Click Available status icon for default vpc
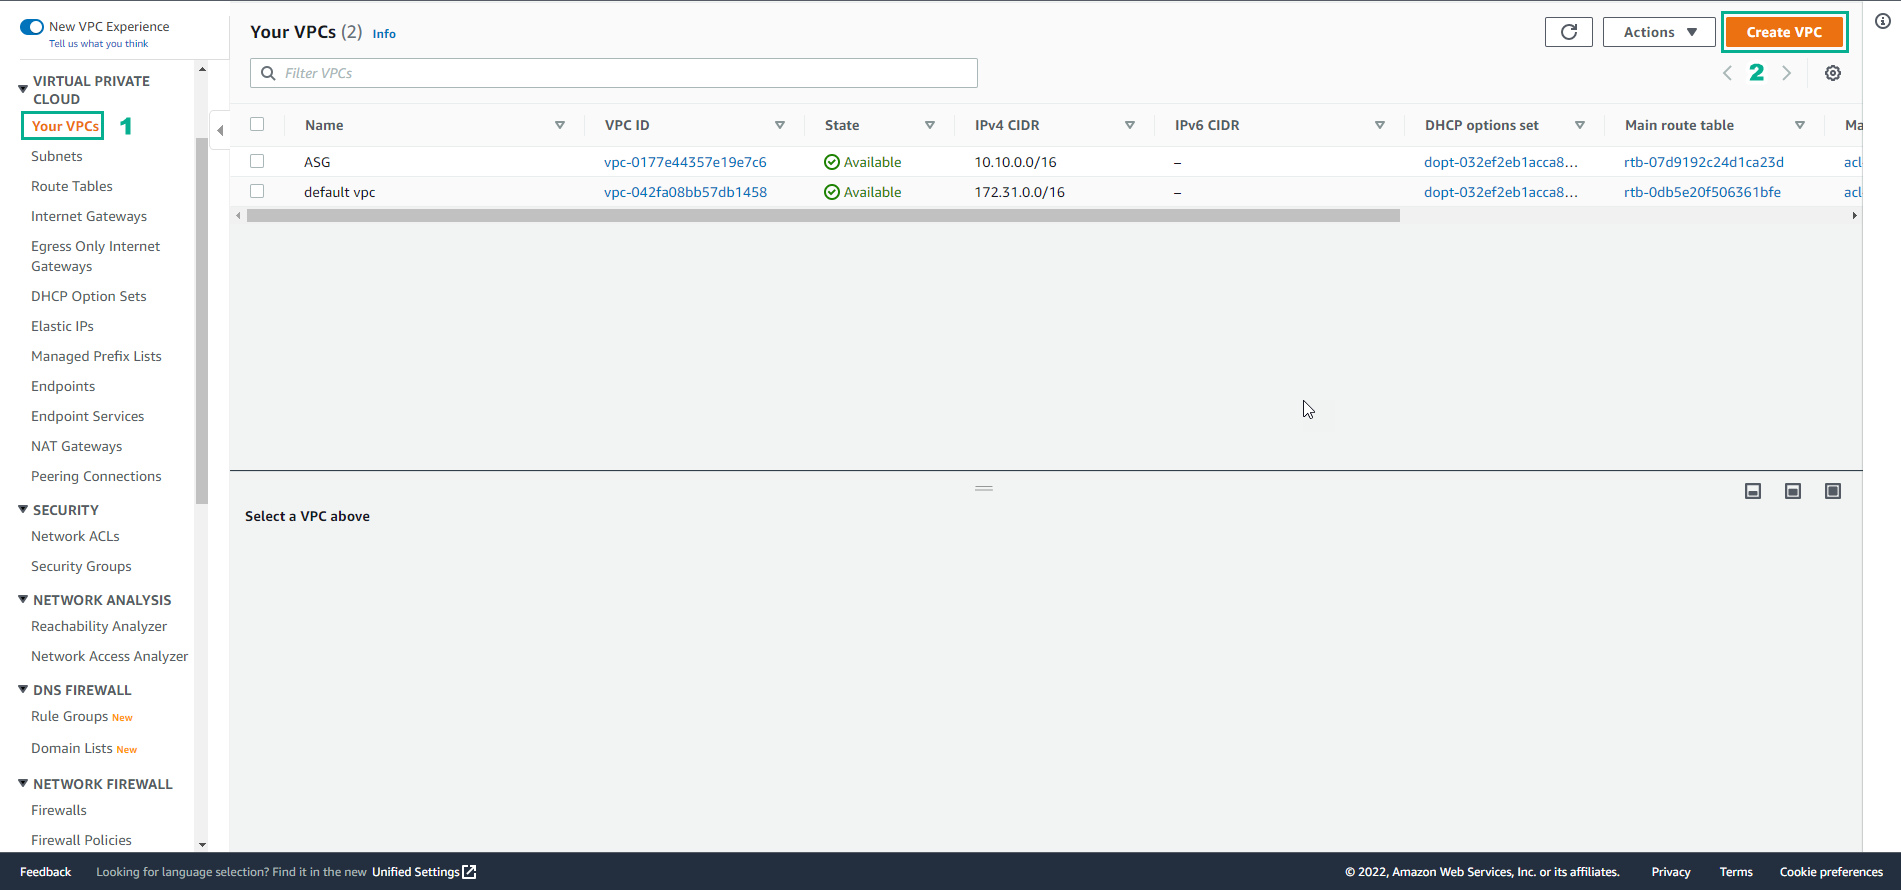This screenshot has height=890, width=1901. 831,192
